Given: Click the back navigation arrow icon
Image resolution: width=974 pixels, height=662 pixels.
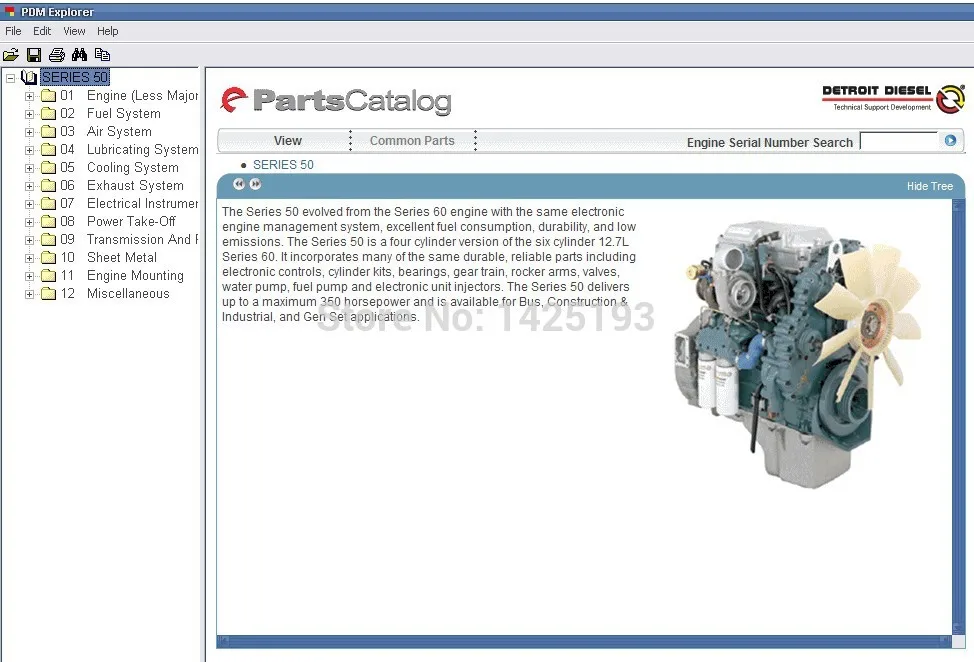Looking at the screenshot, I should tap(239, 184).
